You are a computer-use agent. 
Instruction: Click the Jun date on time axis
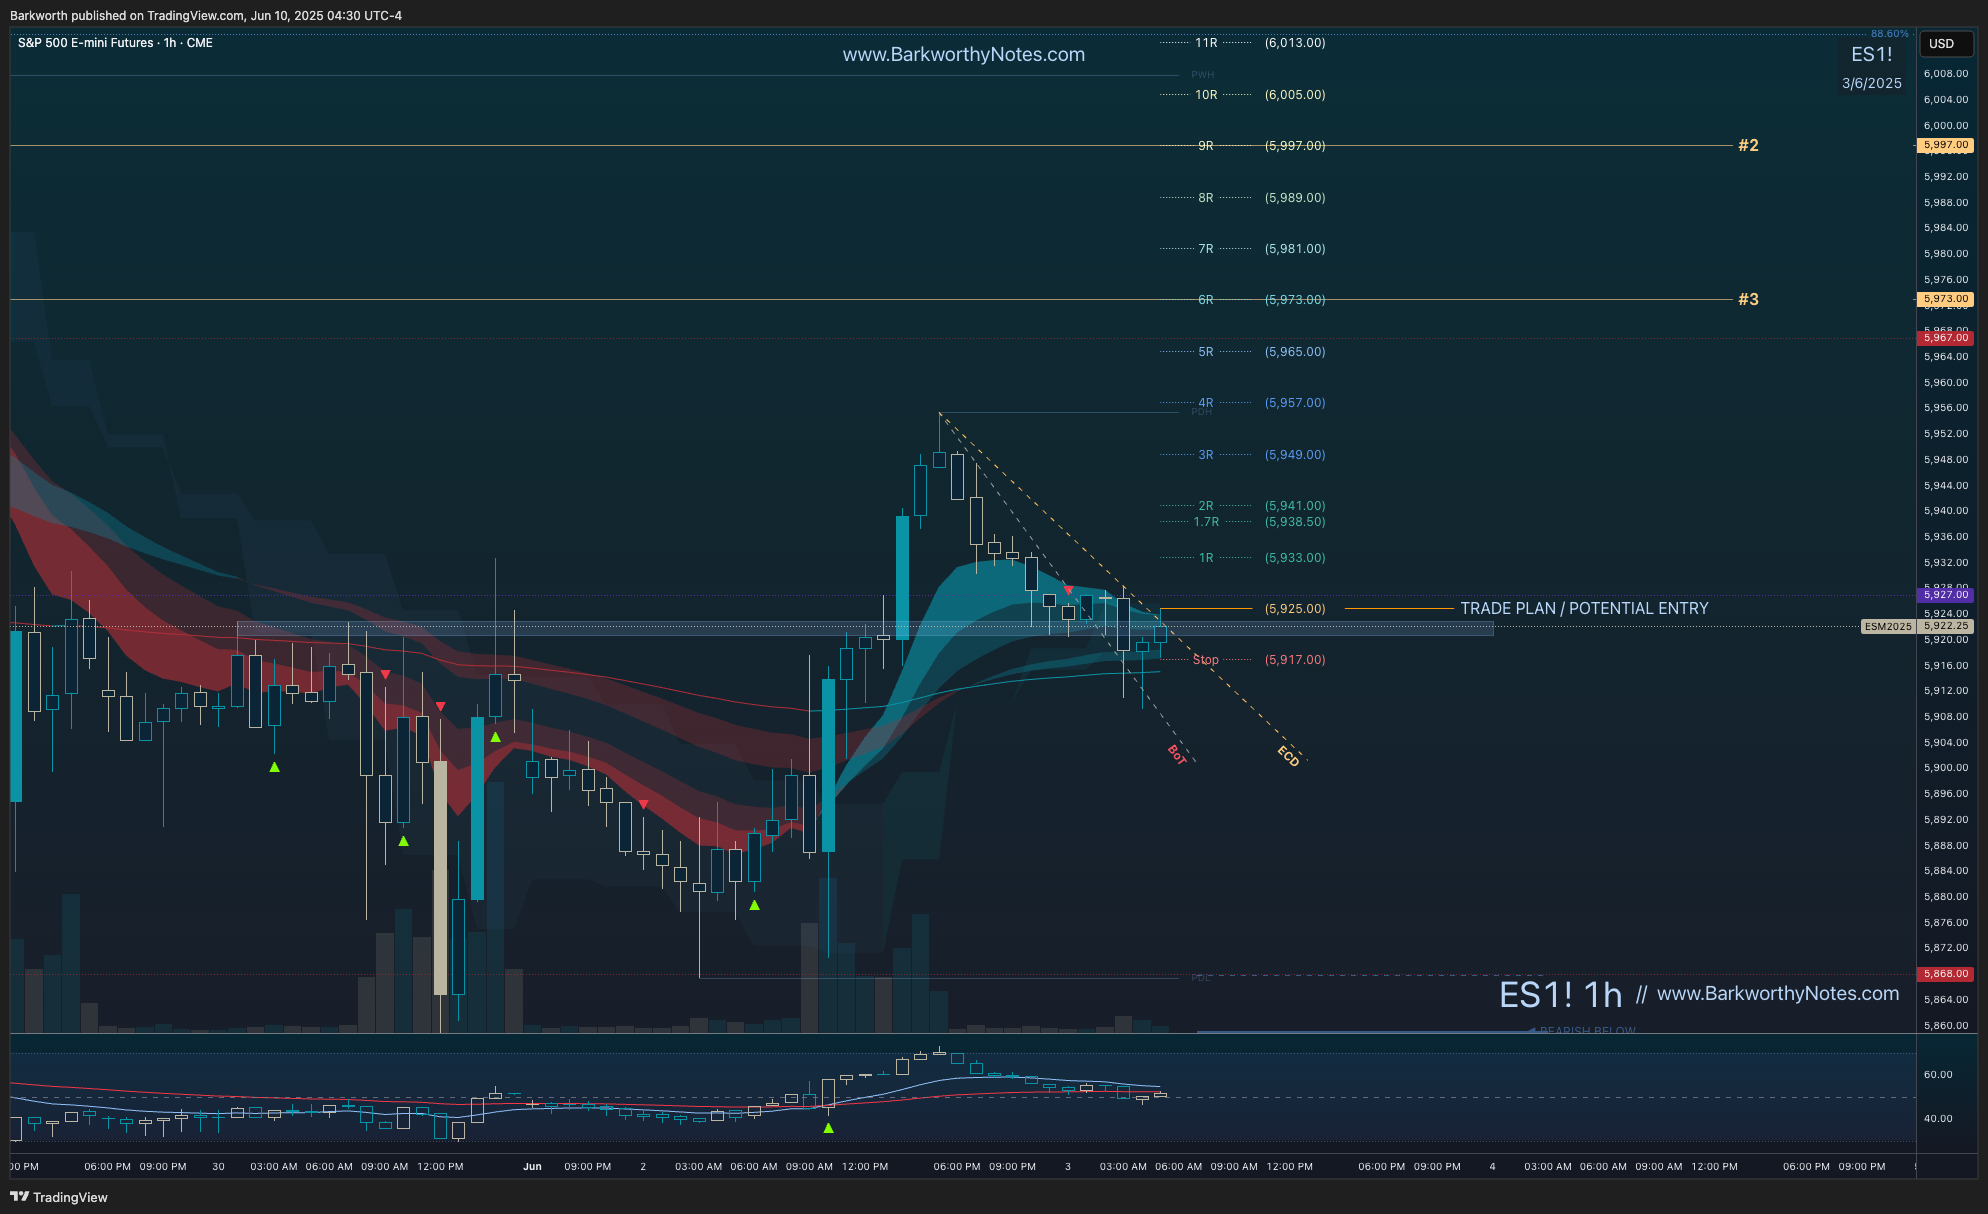point(532,1166)
